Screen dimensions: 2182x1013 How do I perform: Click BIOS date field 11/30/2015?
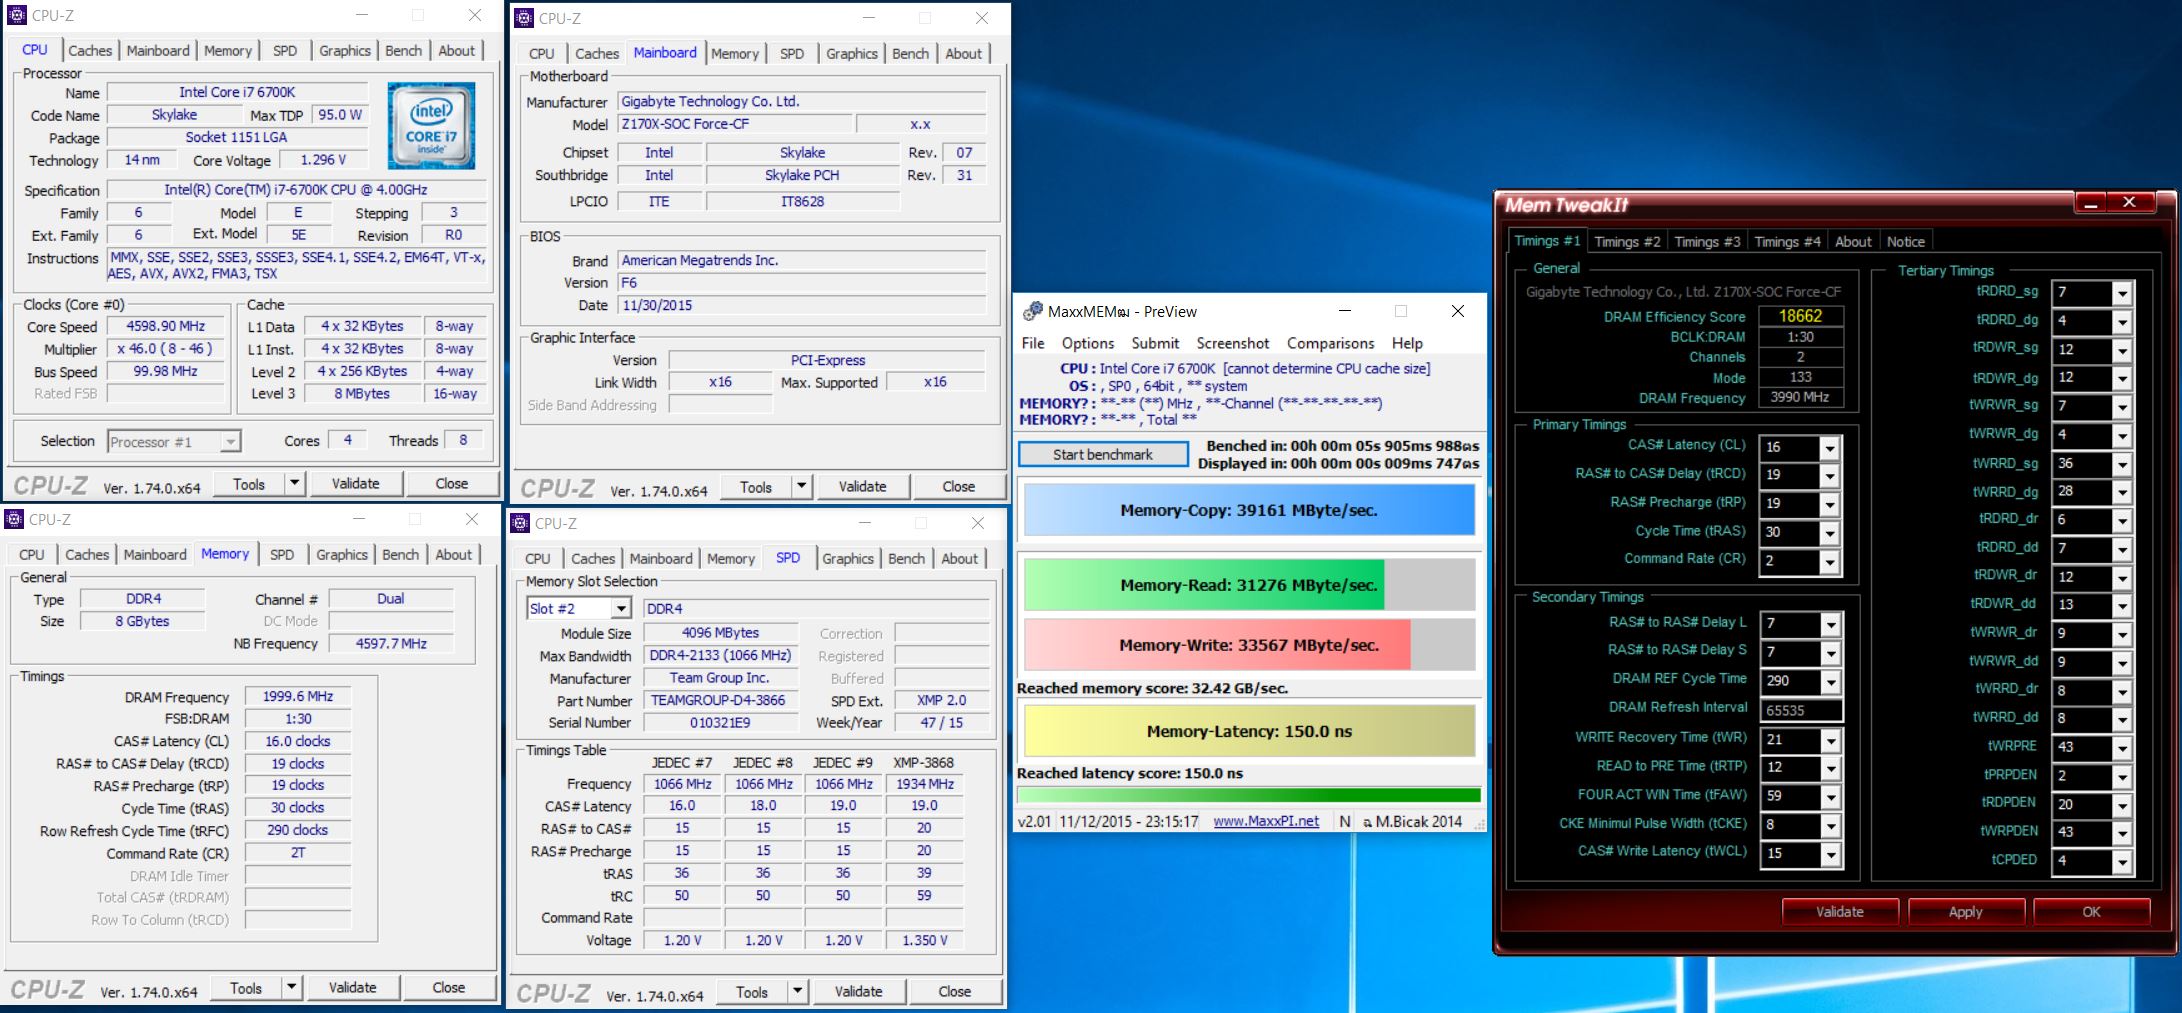[802, 305]
